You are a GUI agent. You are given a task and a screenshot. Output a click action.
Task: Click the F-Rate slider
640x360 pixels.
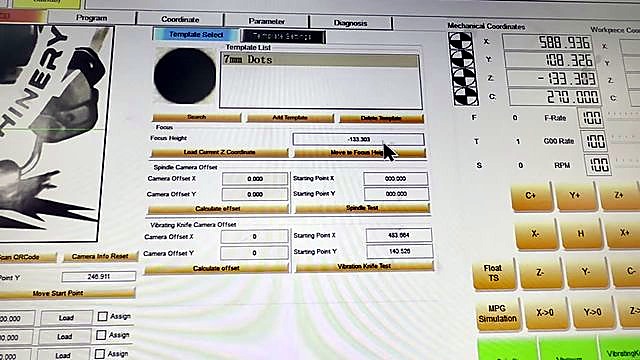click(623, 115)
